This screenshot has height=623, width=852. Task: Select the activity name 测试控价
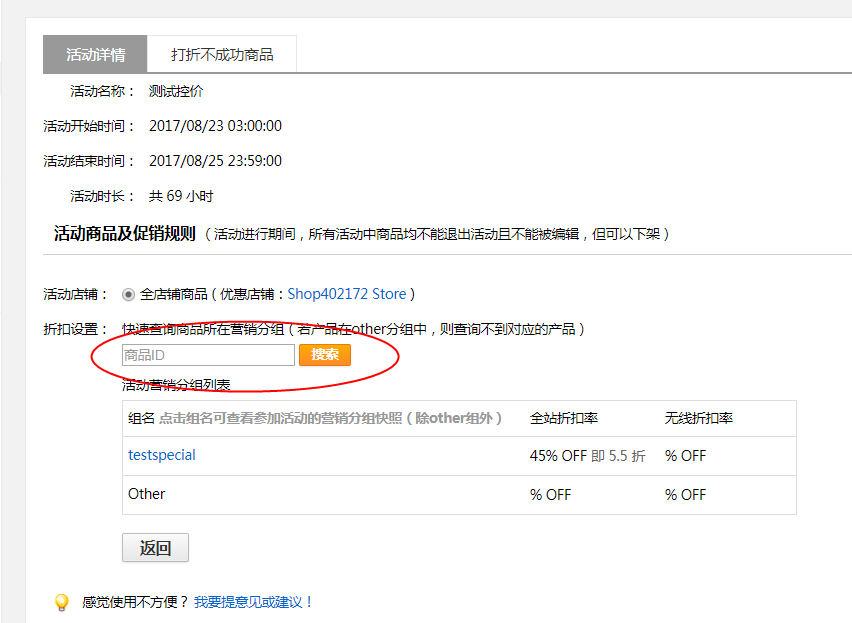point(176,91)
